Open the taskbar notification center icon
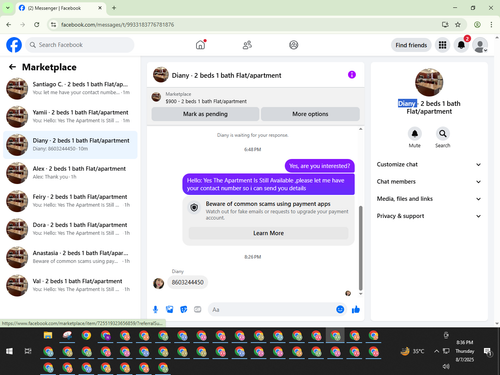 click(x=488, y=351)
